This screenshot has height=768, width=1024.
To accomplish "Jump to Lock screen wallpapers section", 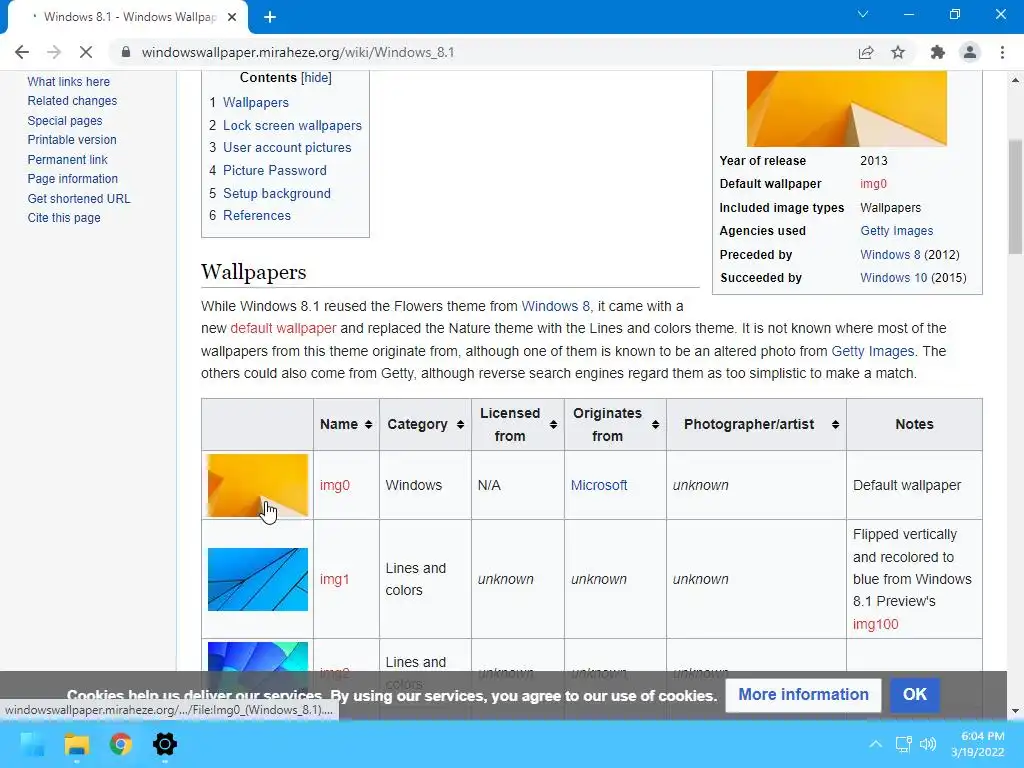I will point(292,125).
